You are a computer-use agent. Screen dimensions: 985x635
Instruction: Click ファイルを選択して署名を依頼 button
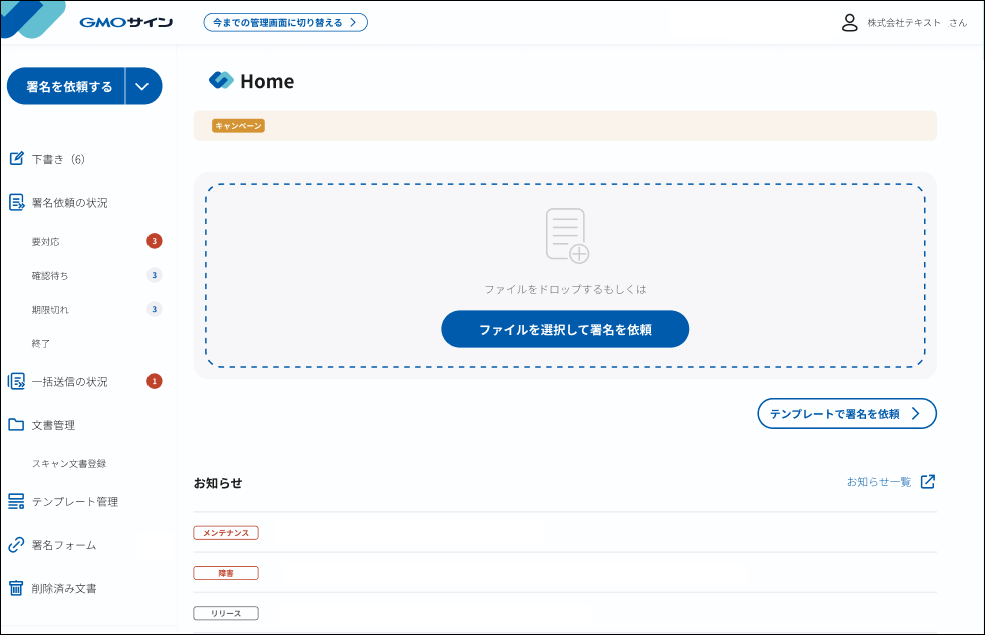pos(565,329)
